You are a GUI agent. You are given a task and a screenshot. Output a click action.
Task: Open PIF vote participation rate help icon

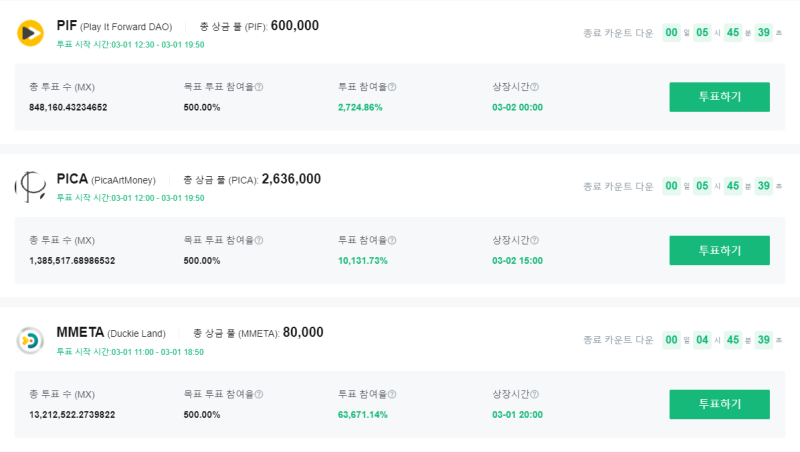(392, 87)
